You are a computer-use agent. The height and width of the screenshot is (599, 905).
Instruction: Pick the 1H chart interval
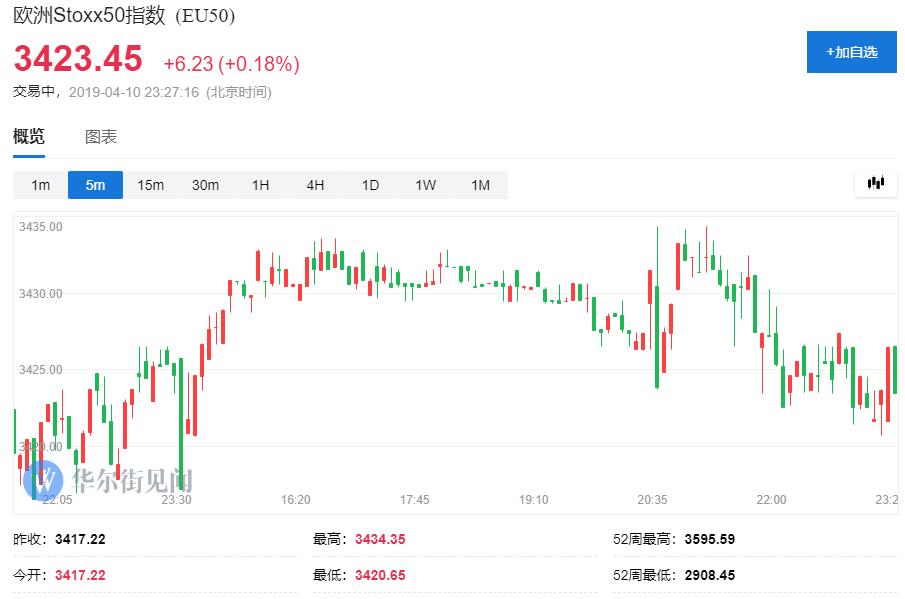[260, 185]
